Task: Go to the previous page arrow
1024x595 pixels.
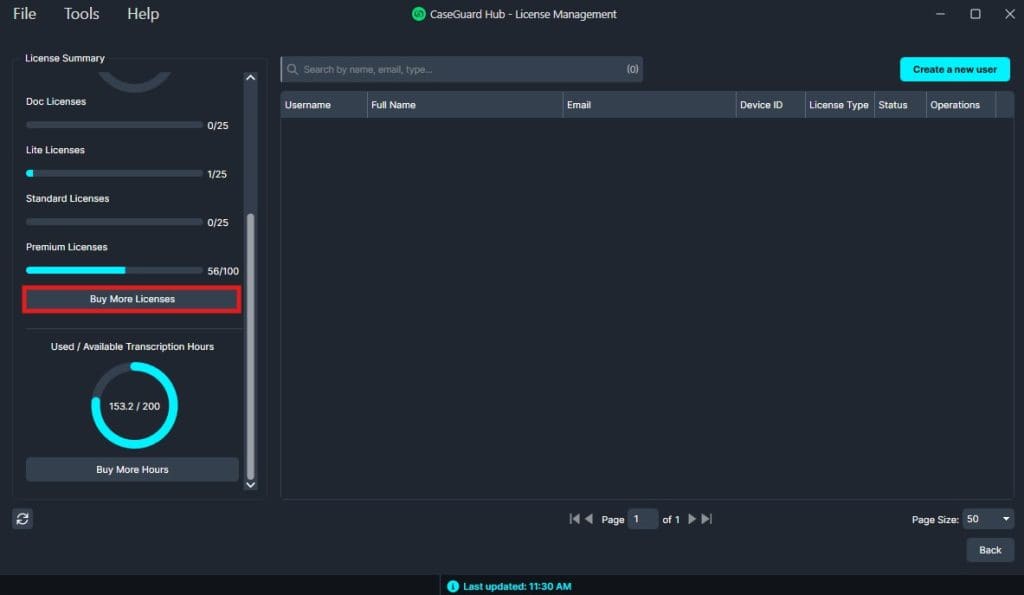Action: point(589,519)
